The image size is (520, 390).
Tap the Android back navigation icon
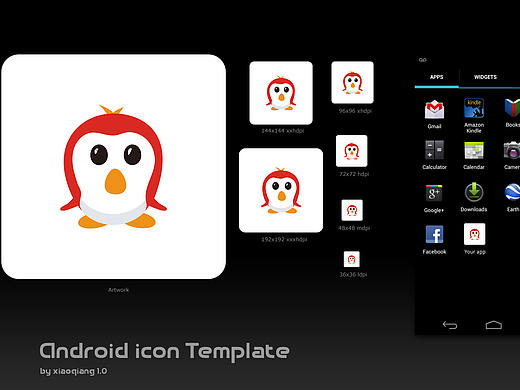450,325
